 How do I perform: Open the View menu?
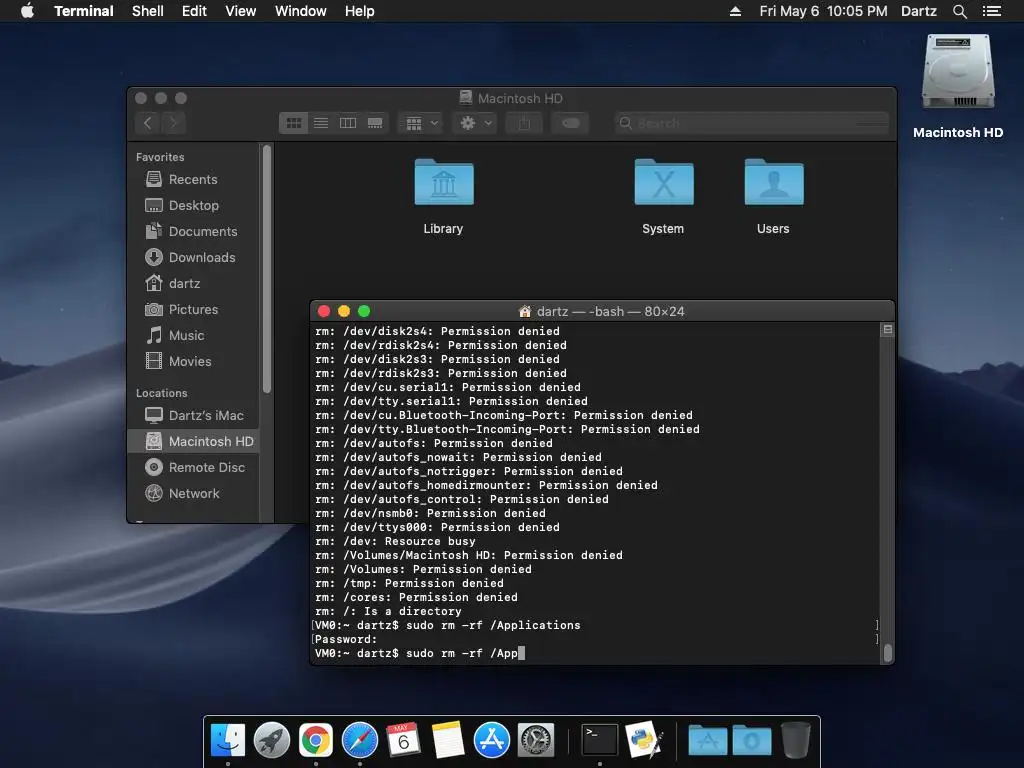(240, 11)
